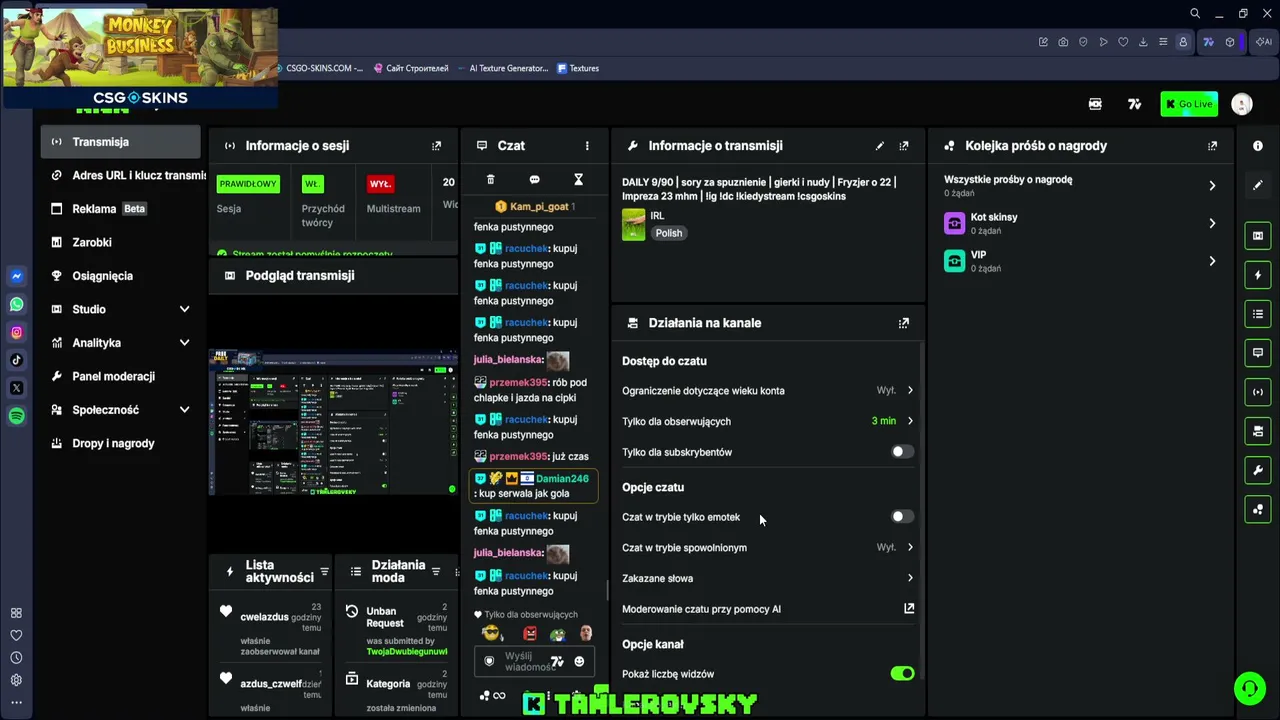The height and width of the screenshot is (720, 1280).
Task: Click the speech bubble icon in chat toolbar
Action: coord(534,180)
